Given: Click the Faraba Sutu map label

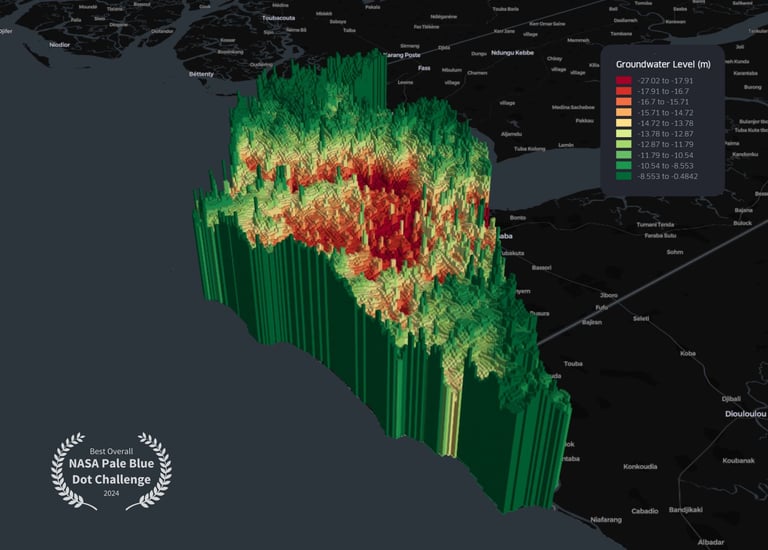Looking at the screenshot, I should (x=660, y=236).
